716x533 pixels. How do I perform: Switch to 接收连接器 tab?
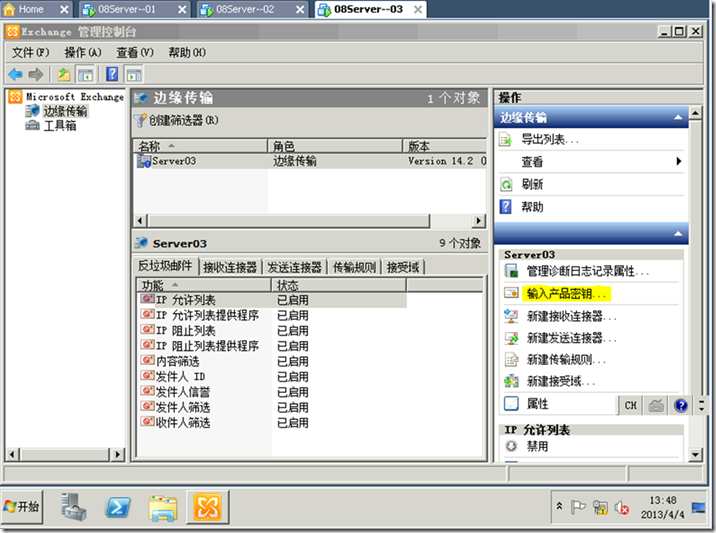230,267
